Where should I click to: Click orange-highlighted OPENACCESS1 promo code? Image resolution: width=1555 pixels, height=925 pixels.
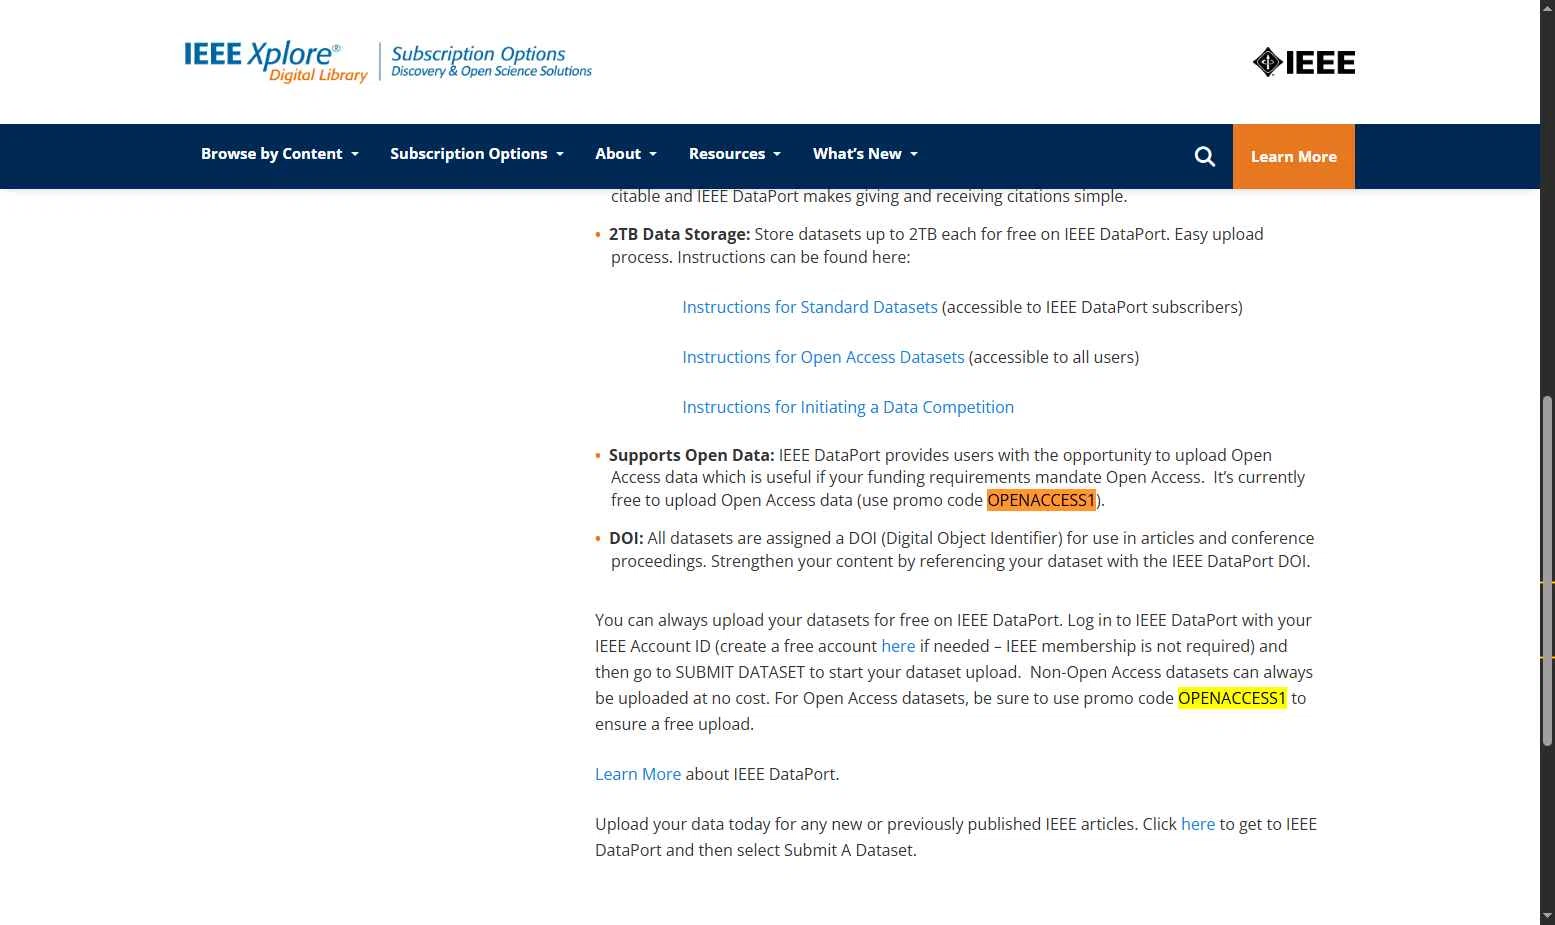(x=1041, y=500)
